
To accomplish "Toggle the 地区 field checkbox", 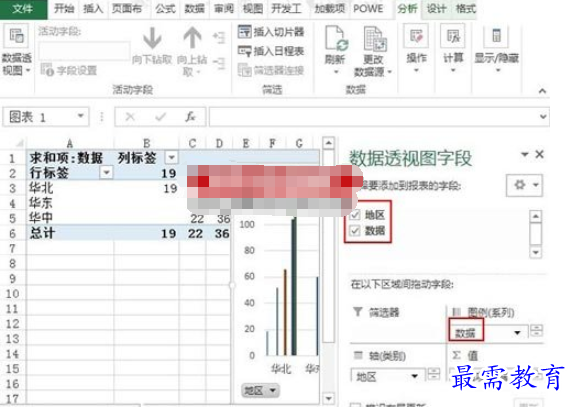I will coord(354,215).
